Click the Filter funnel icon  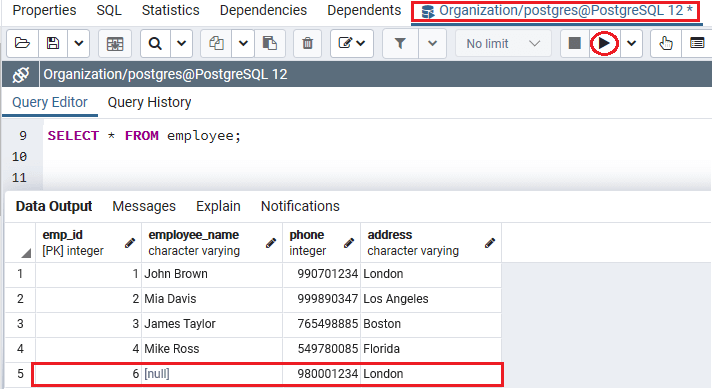click(x=400, y=44)
